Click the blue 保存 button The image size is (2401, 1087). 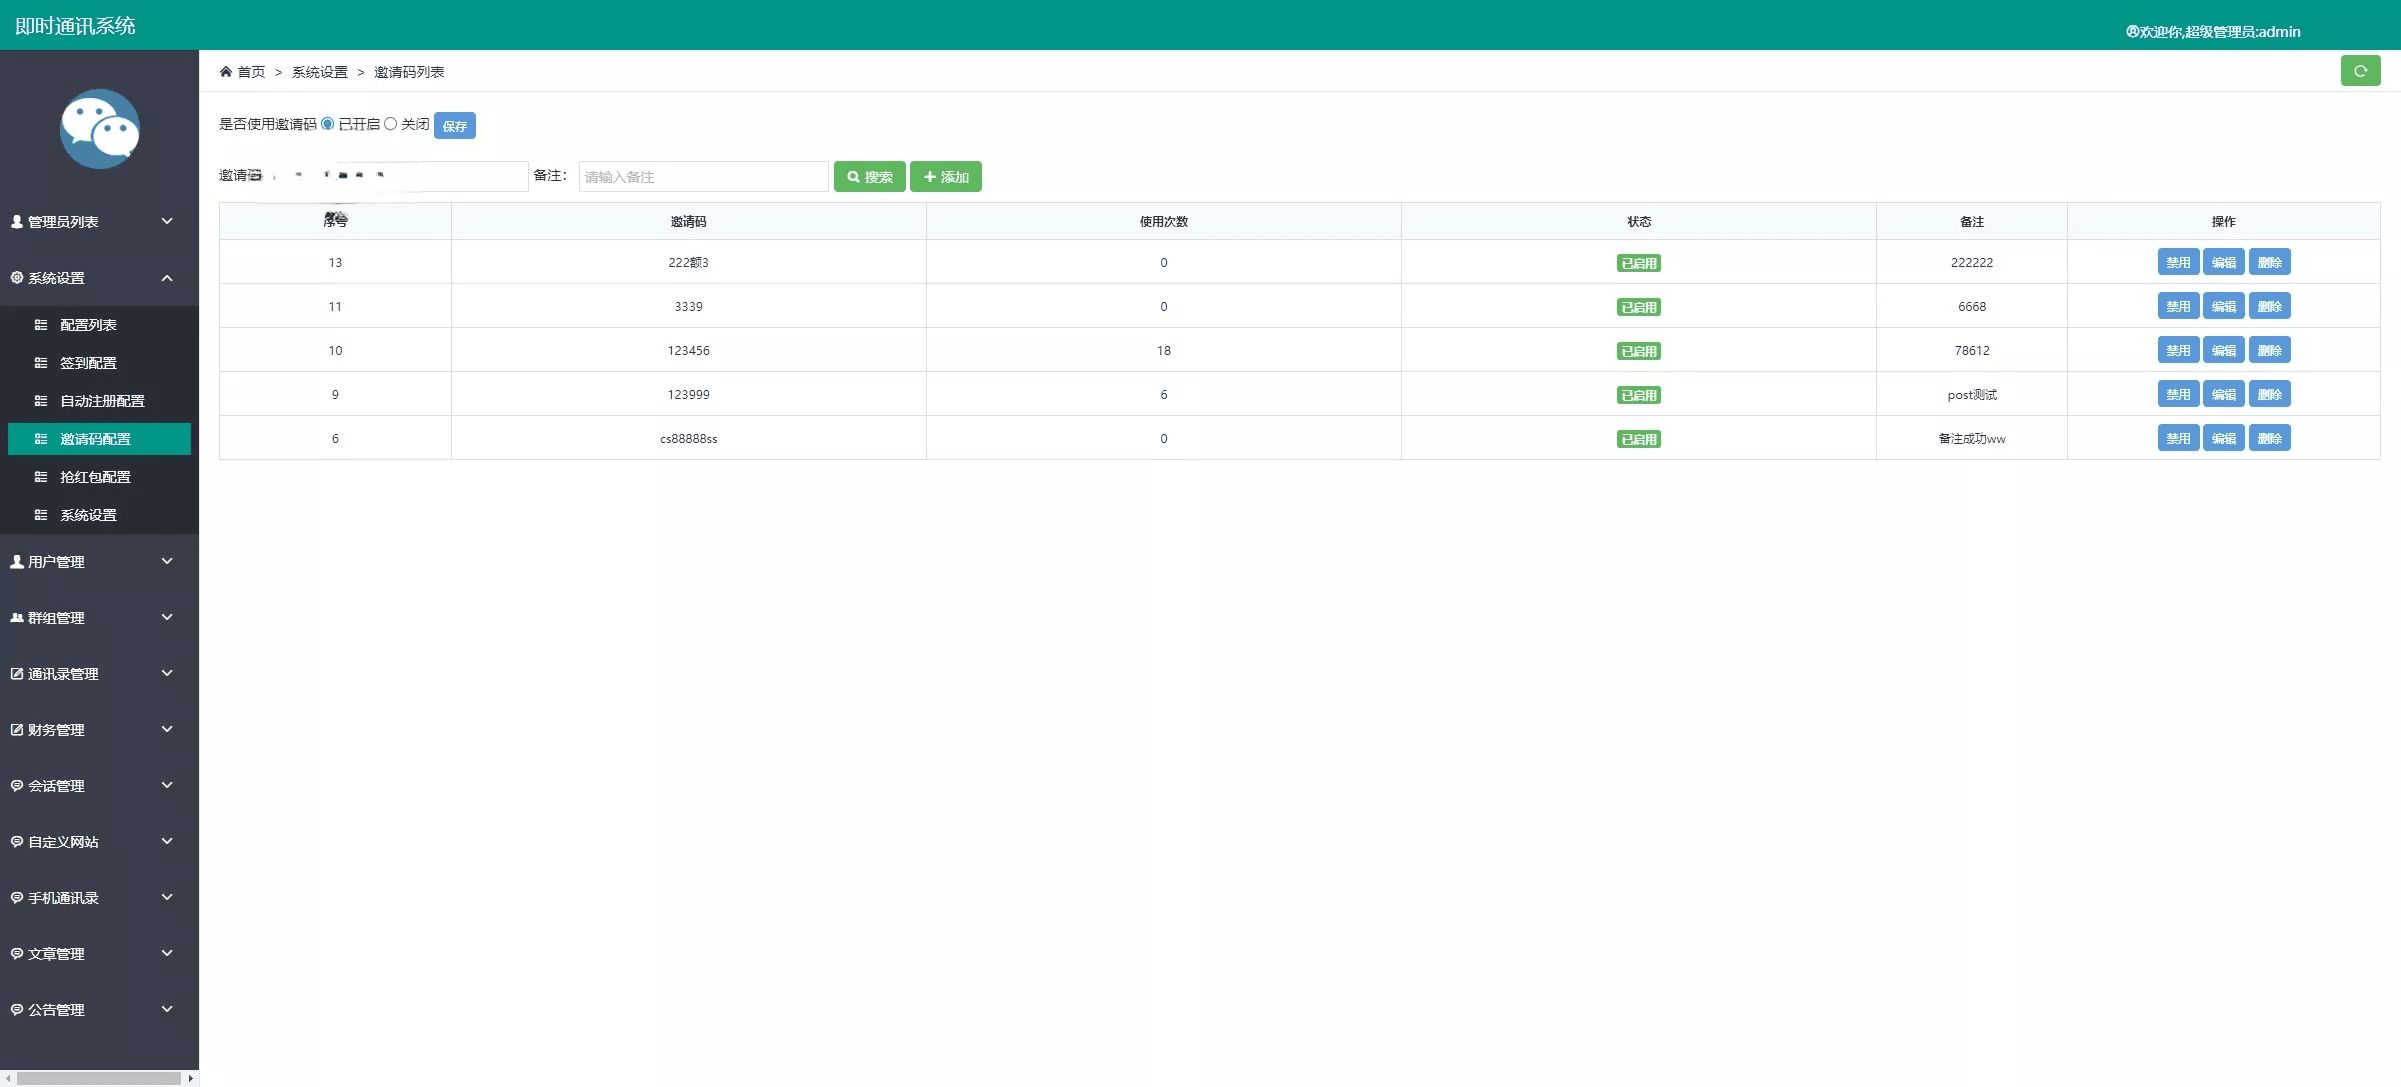coord(454,126)
